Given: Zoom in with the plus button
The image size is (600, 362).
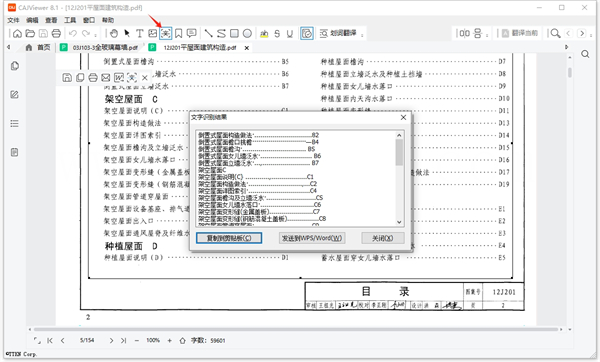Looking at the screenshot, I should tap(170, 341).
